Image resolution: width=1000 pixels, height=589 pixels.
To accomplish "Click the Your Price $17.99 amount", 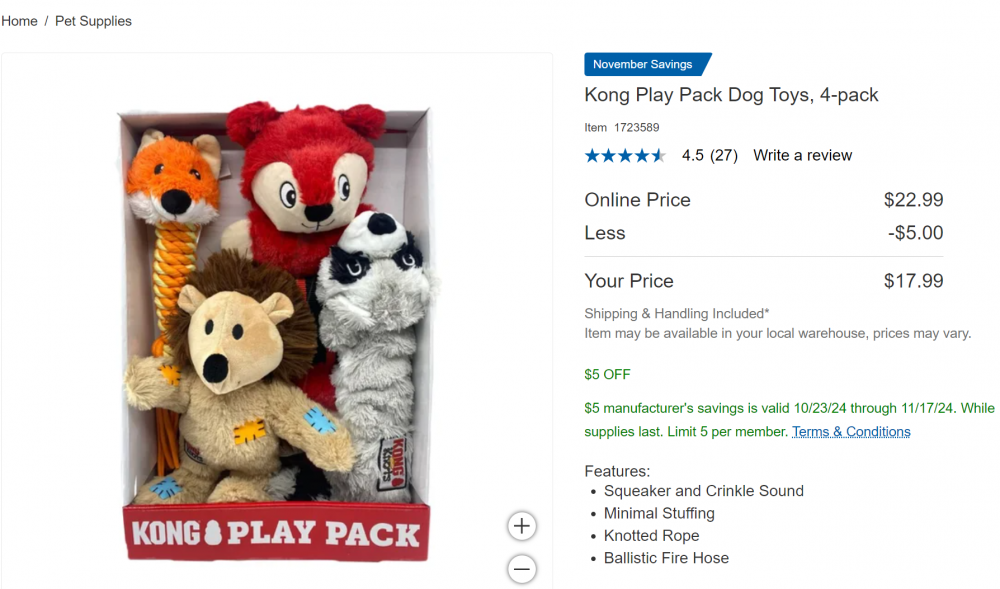I will click(x=913, y=281).
